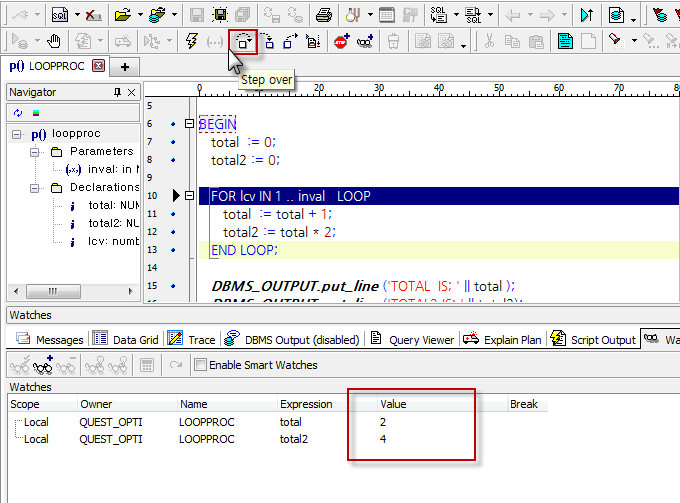Switch to the DBMS Output tab

coord(290,340)
